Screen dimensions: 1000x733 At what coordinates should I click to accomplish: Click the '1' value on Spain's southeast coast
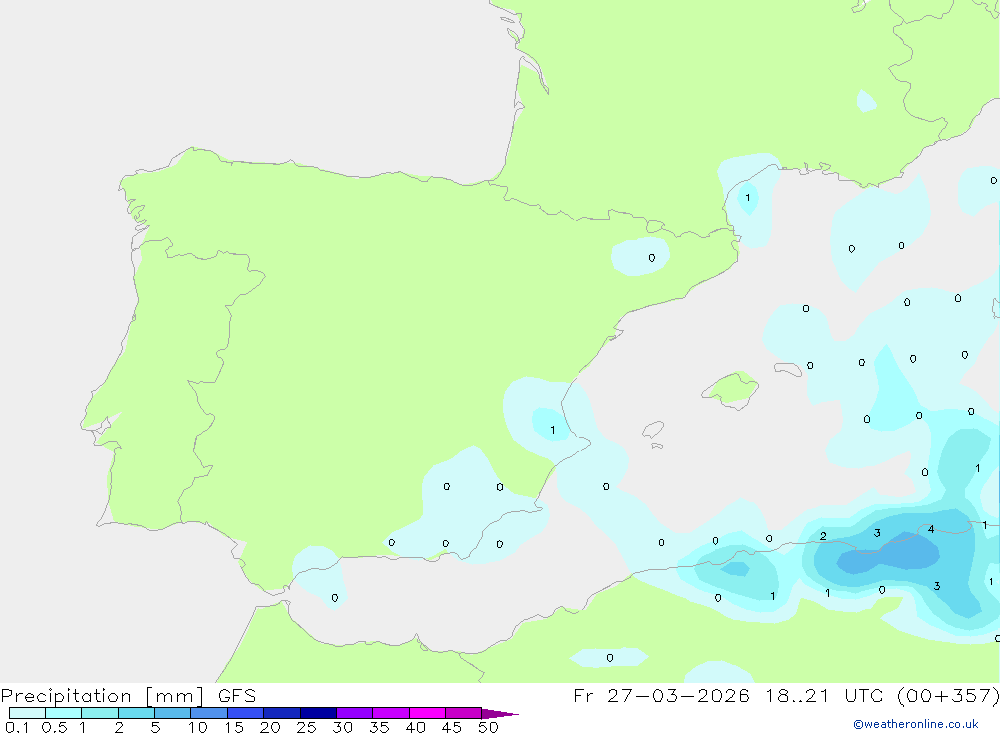[552, 431]
